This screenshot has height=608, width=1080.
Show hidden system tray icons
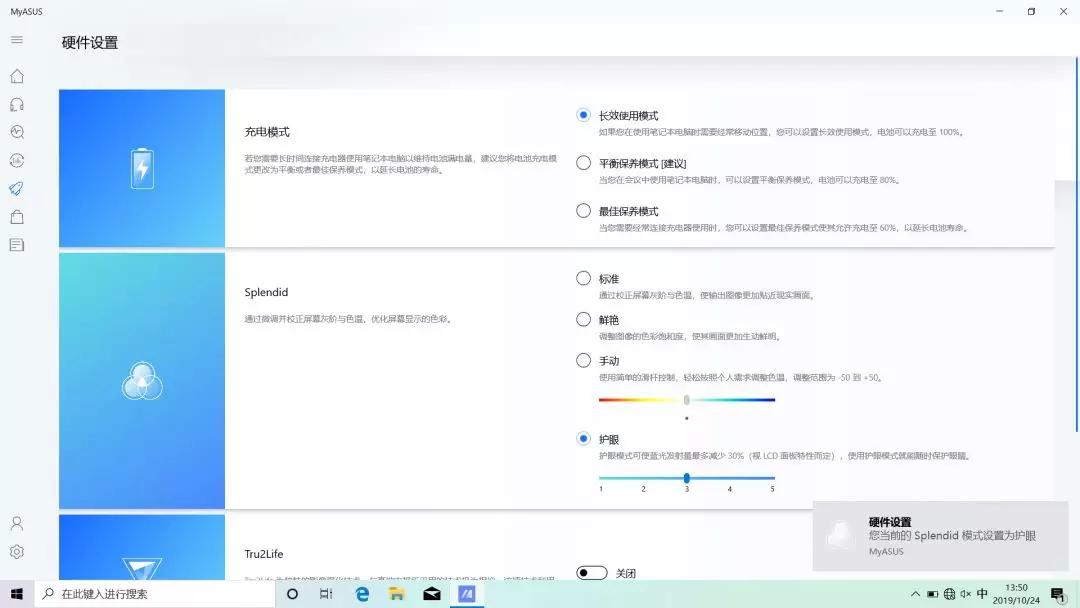click(x=915, y=594)
